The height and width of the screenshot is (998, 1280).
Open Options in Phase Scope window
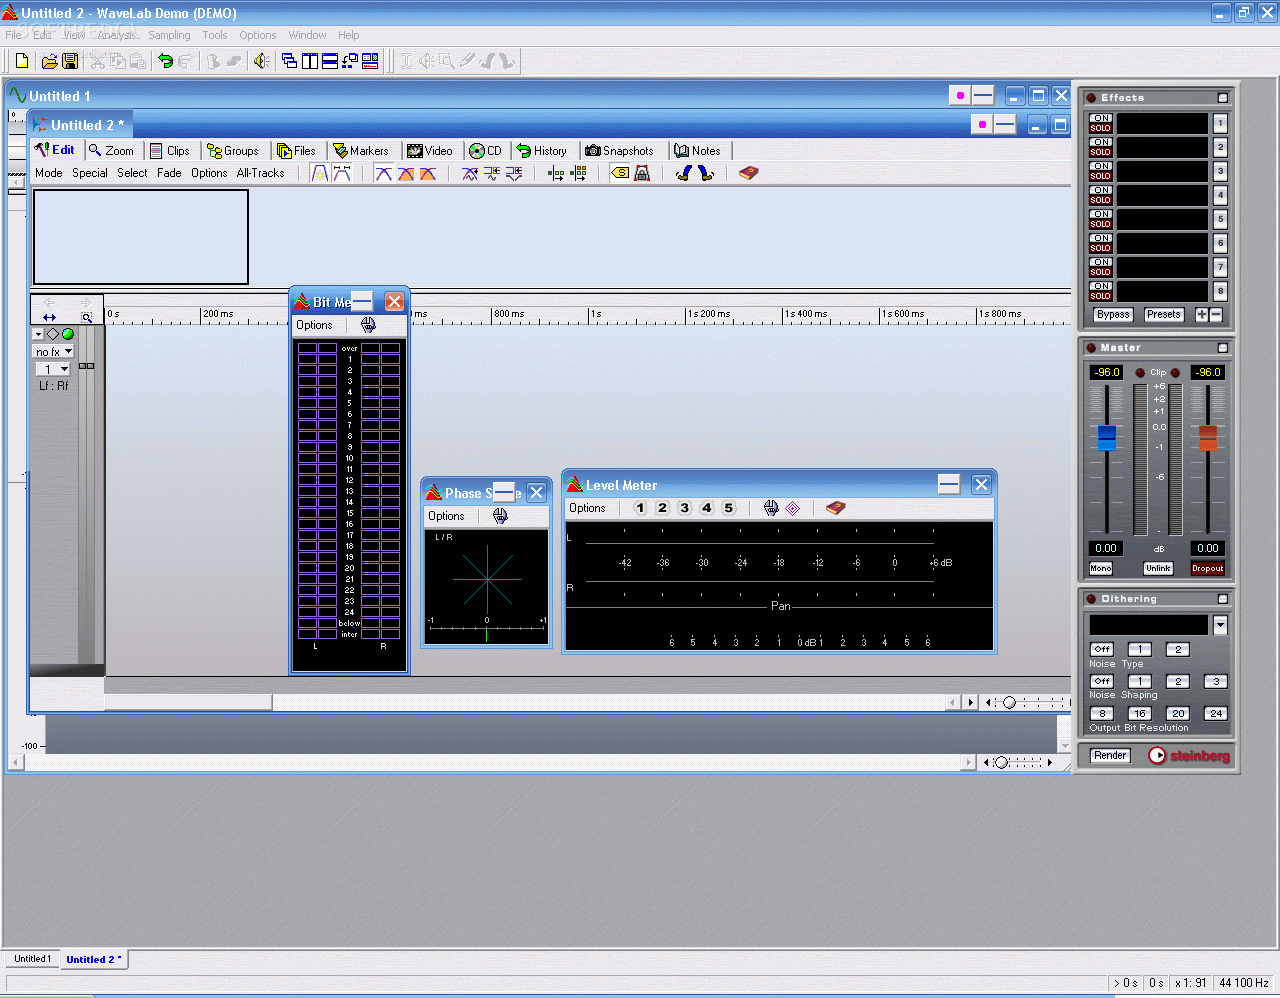point(446,516)
